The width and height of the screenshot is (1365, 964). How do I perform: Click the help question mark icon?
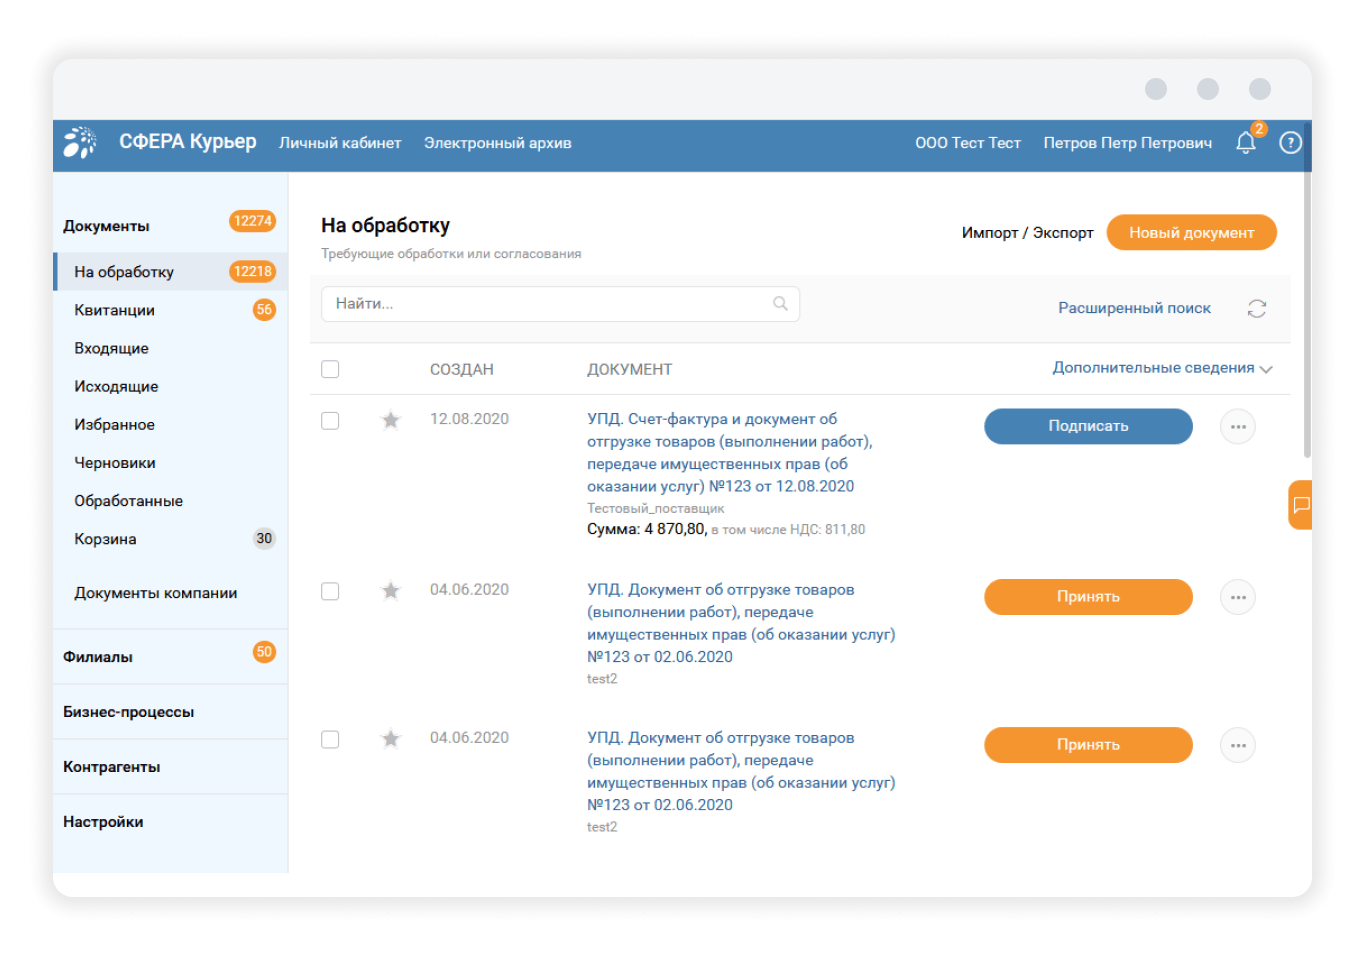(x=1290, y=143)
